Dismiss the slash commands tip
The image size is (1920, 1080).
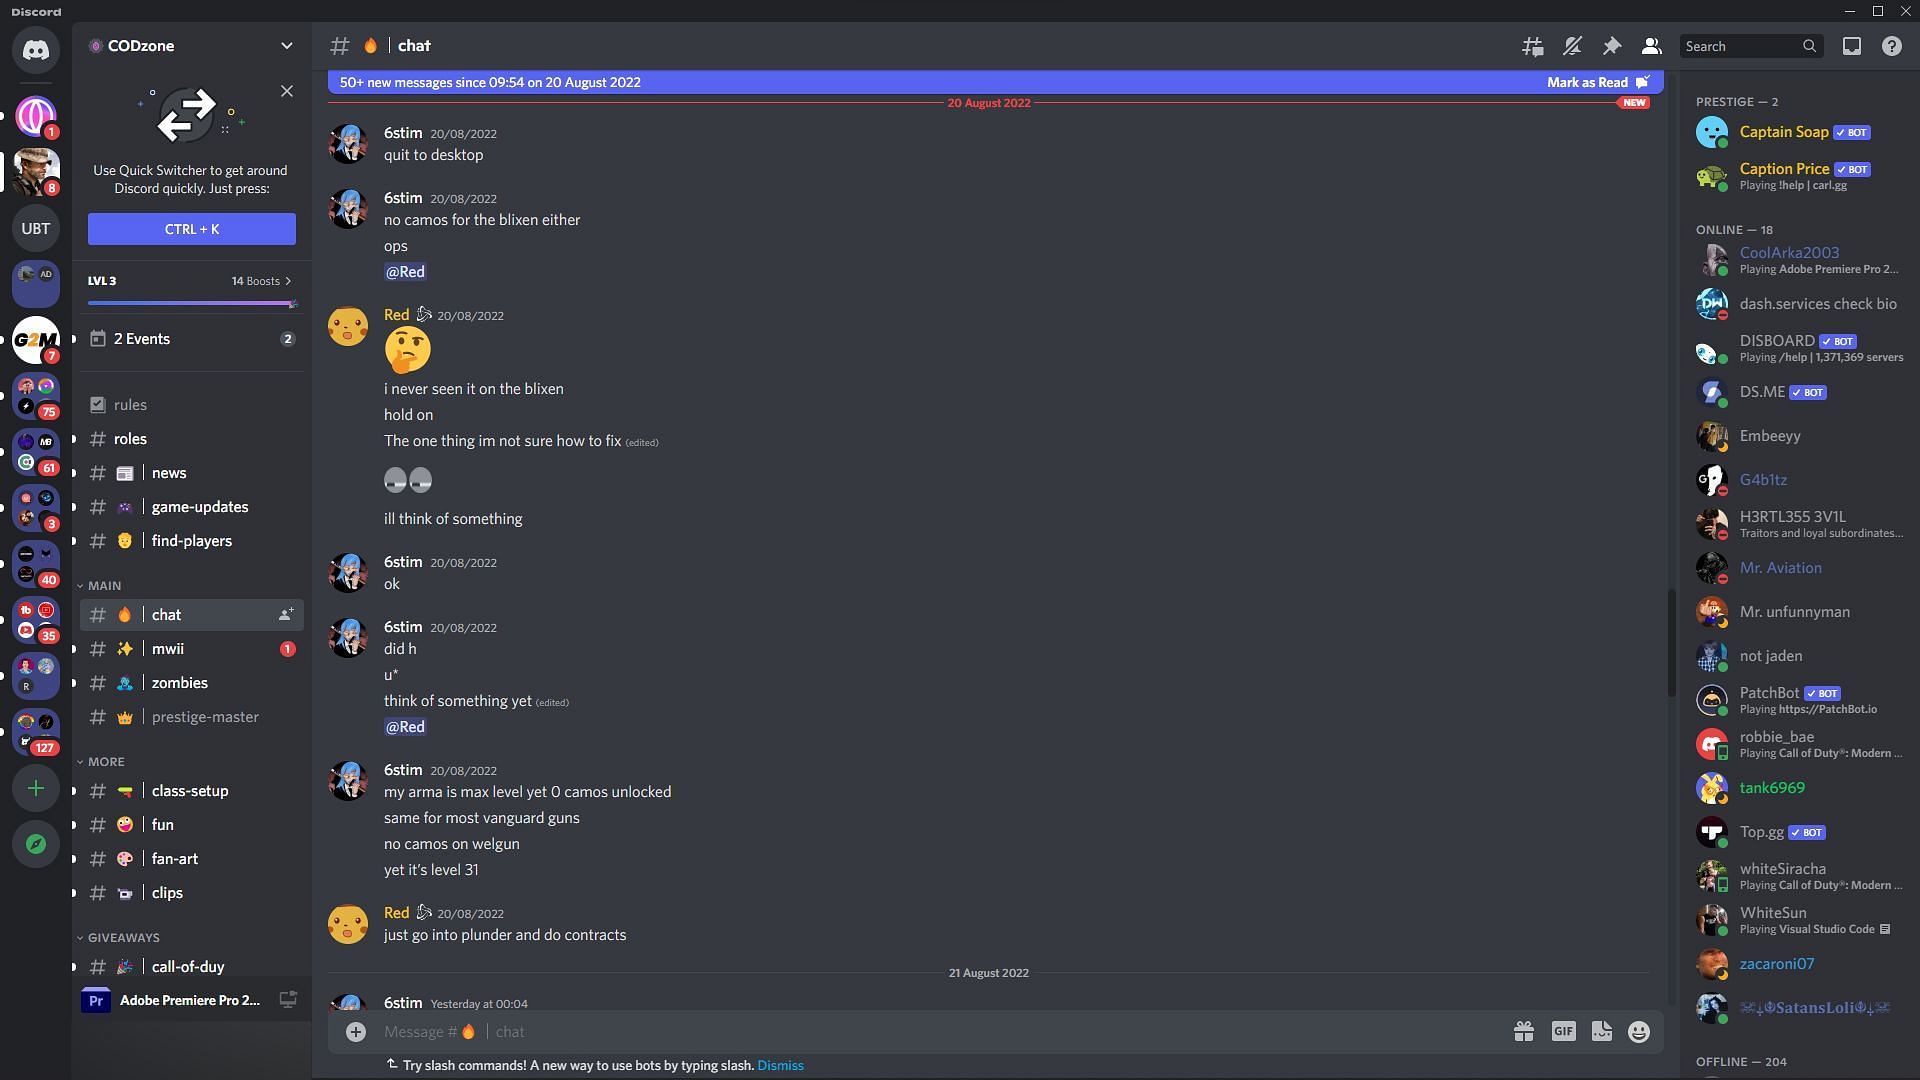779,1064
